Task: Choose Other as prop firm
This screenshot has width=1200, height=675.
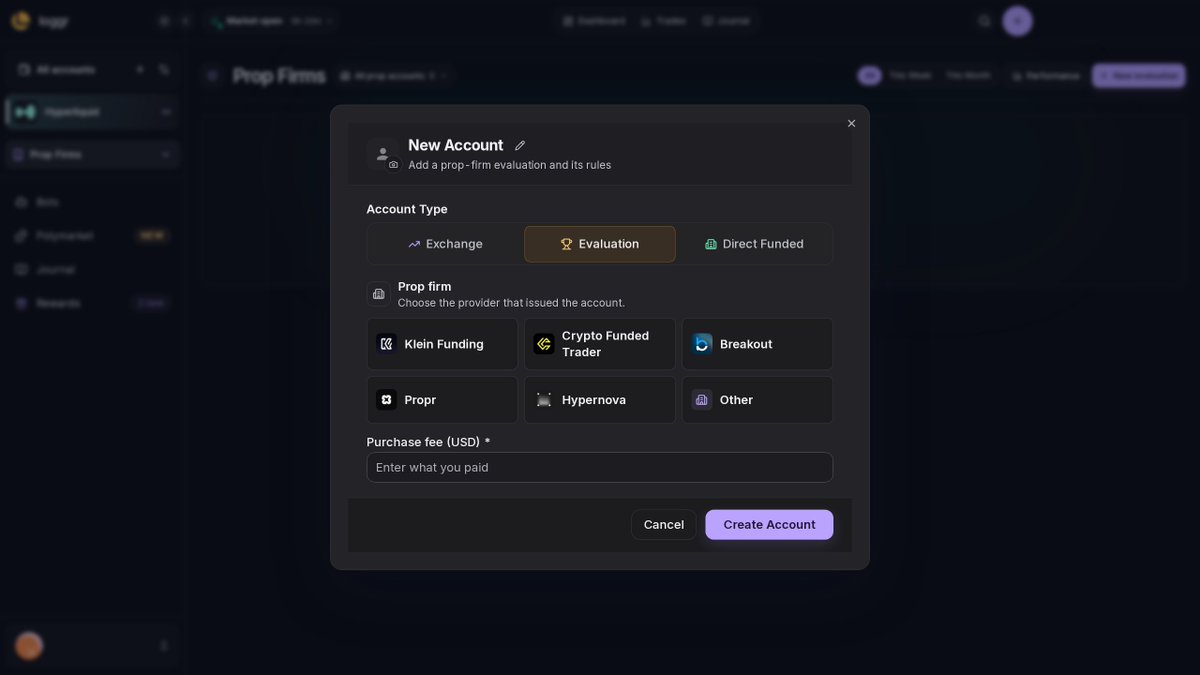Action: [x=757, y=400]
